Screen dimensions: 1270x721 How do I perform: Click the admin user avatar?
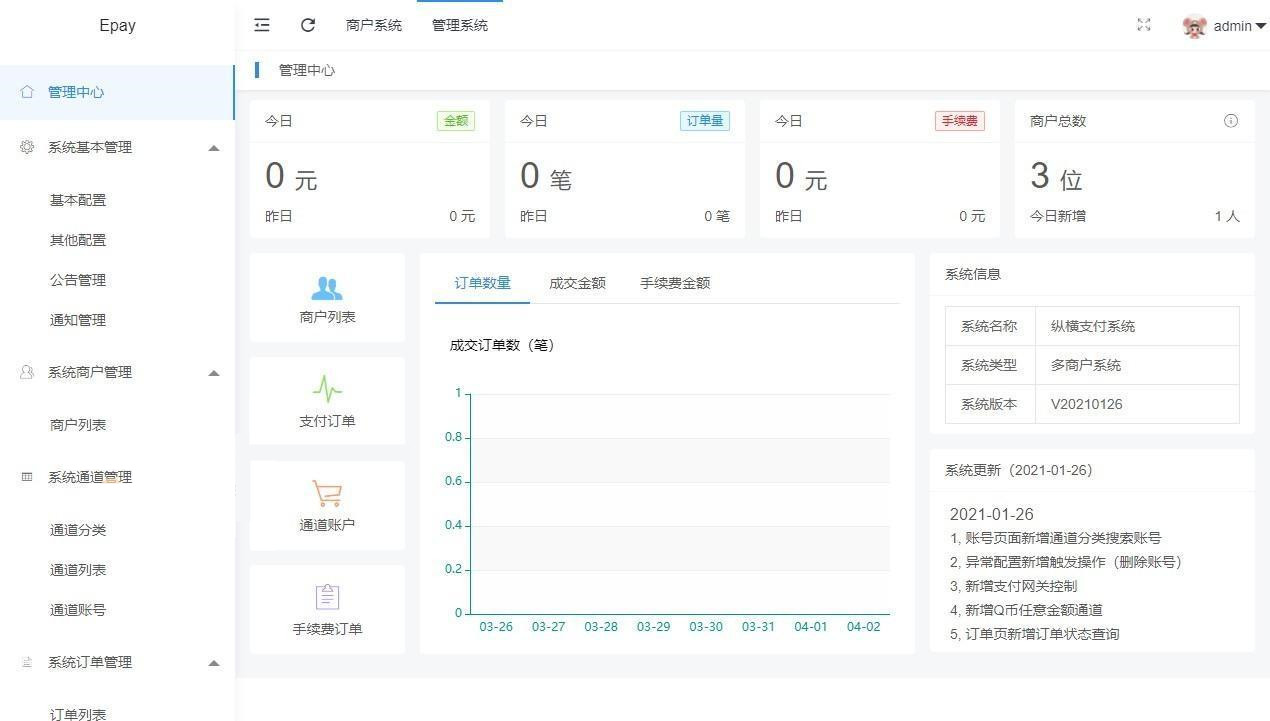coord(1194,27)
